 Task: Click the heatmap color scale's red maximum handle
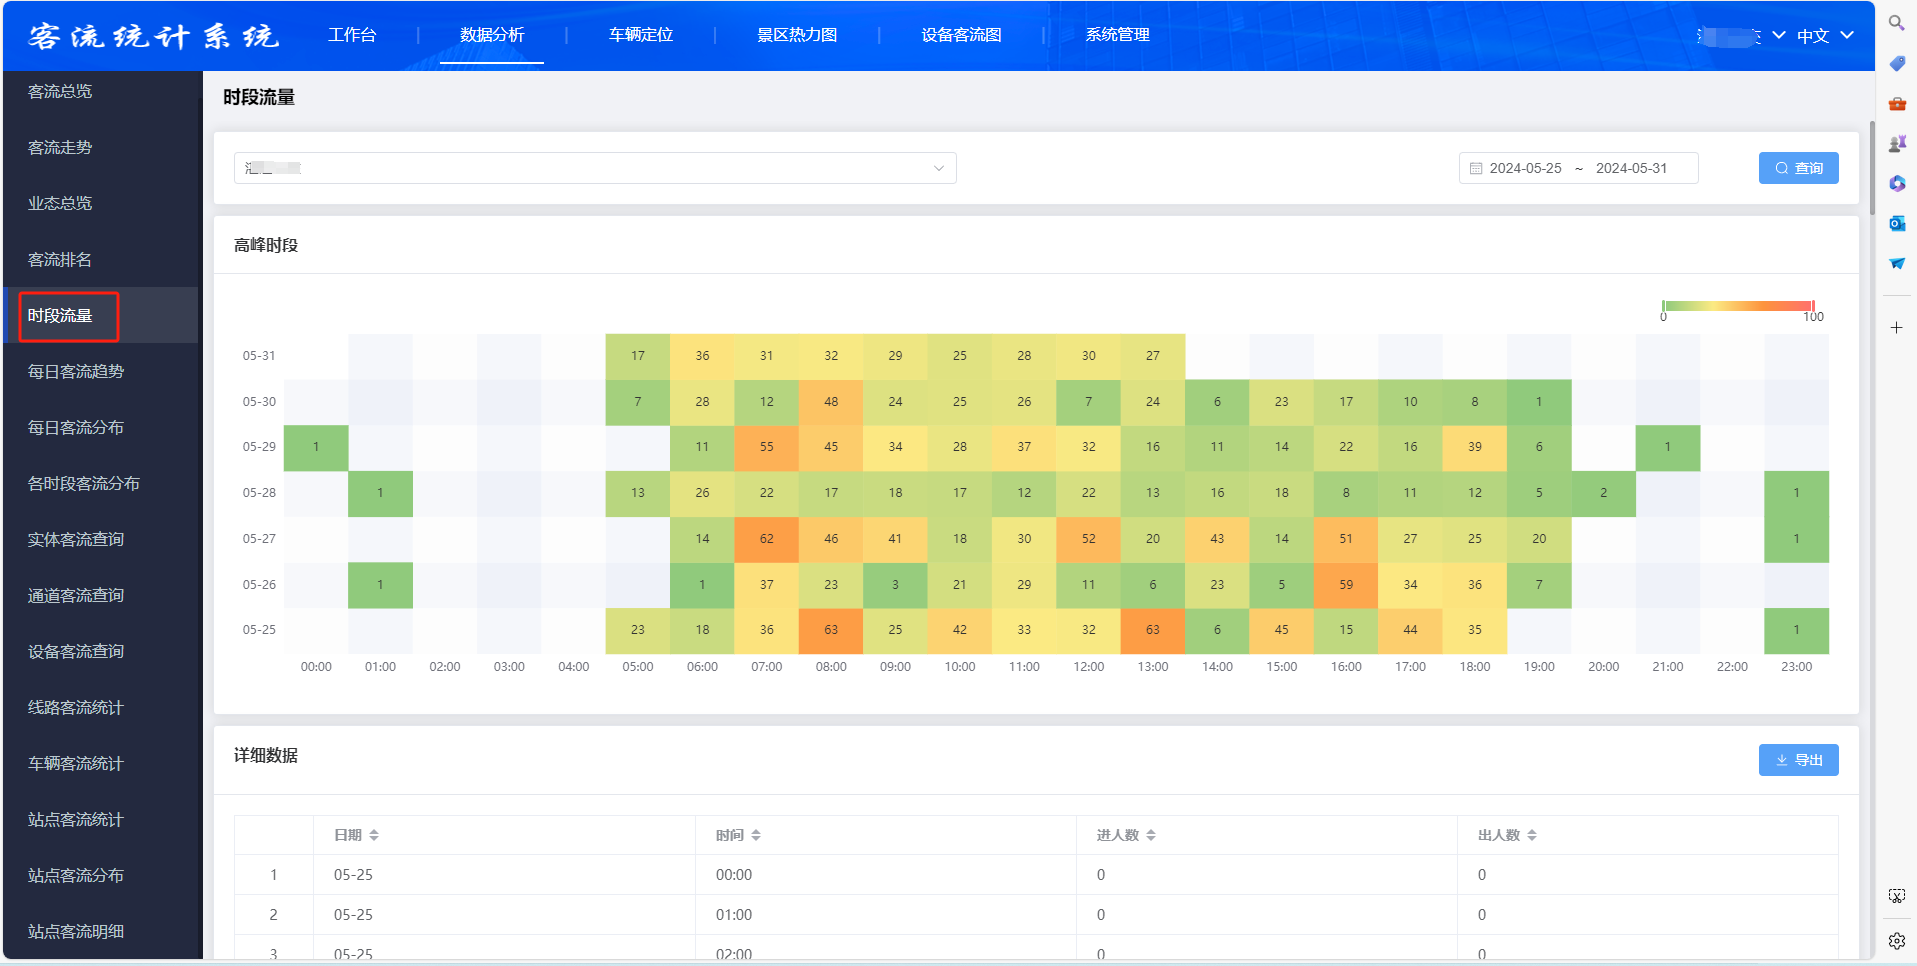click(1812, 306)
